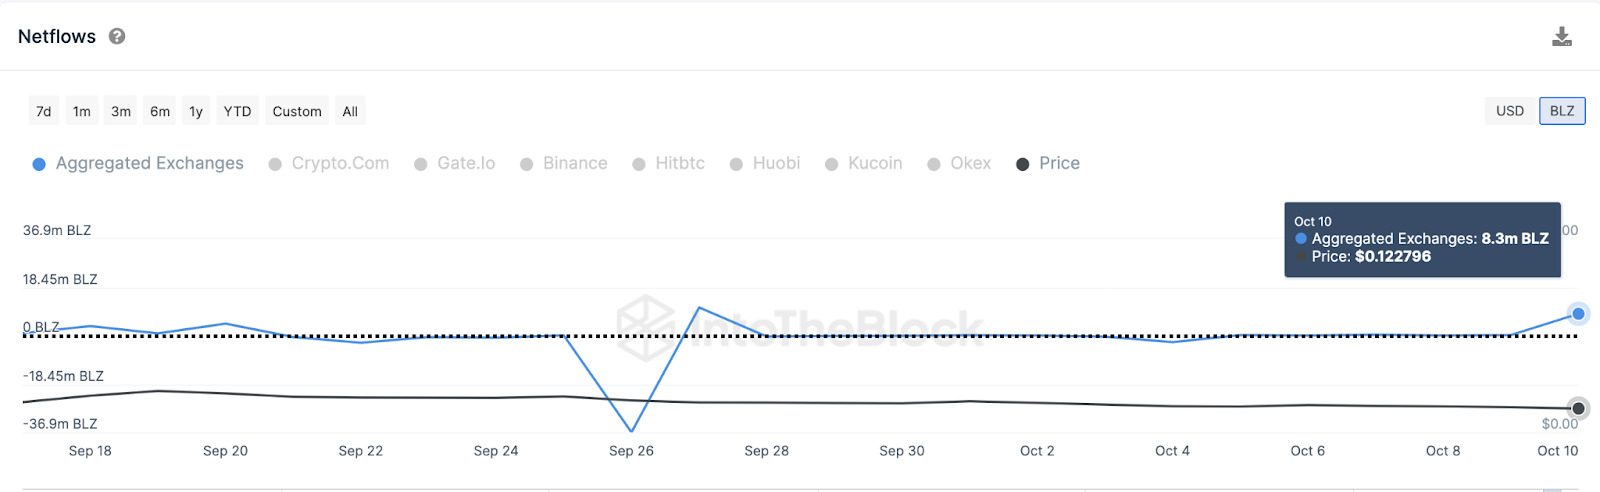Select the YTD range button
The image size is (1600, 492).
click(237, 111)
